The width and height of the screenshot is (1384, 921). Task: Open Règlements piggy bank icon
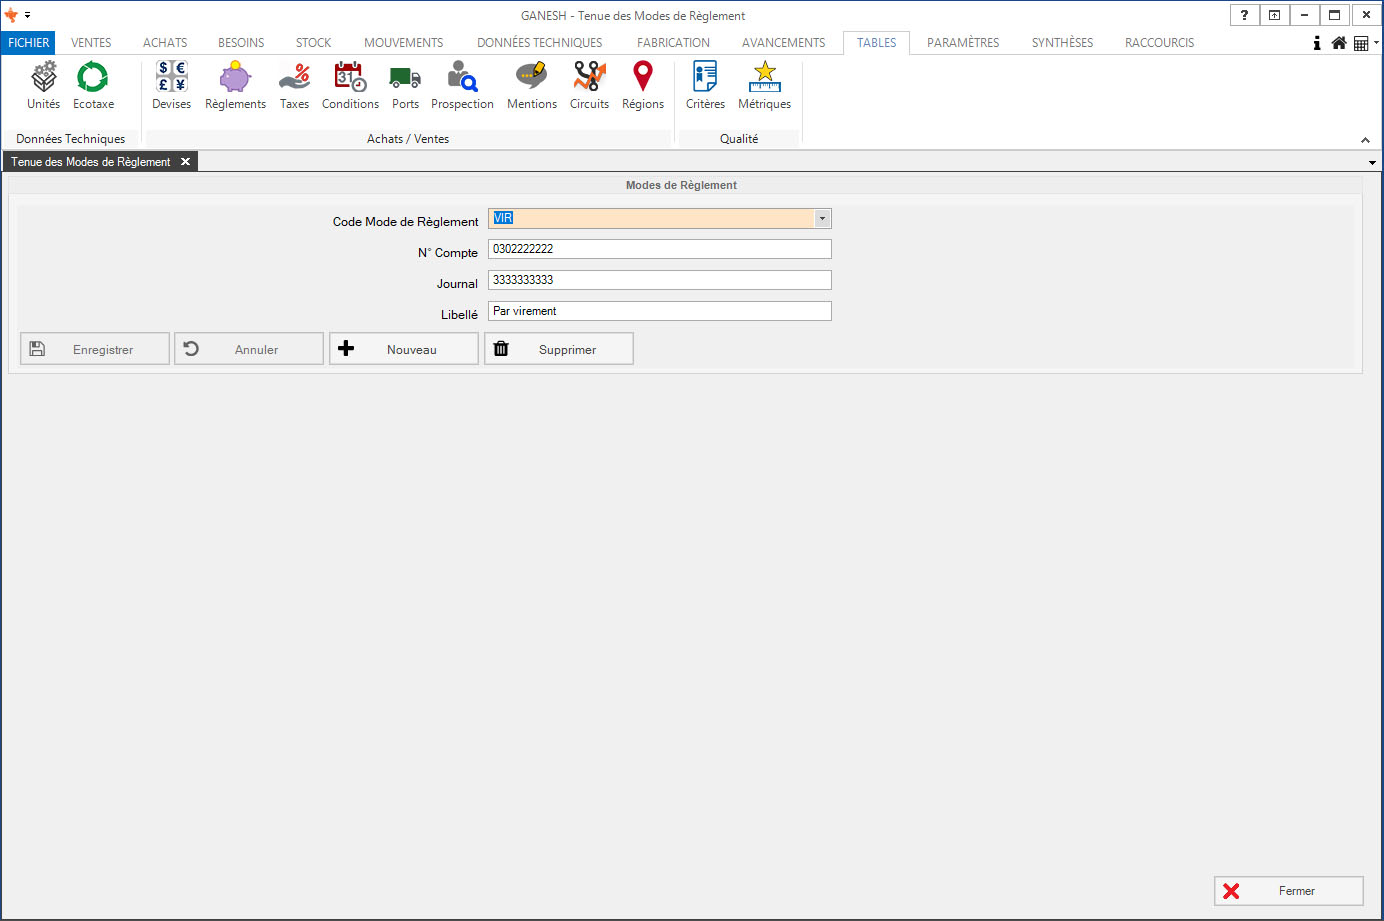pos(235,78)
